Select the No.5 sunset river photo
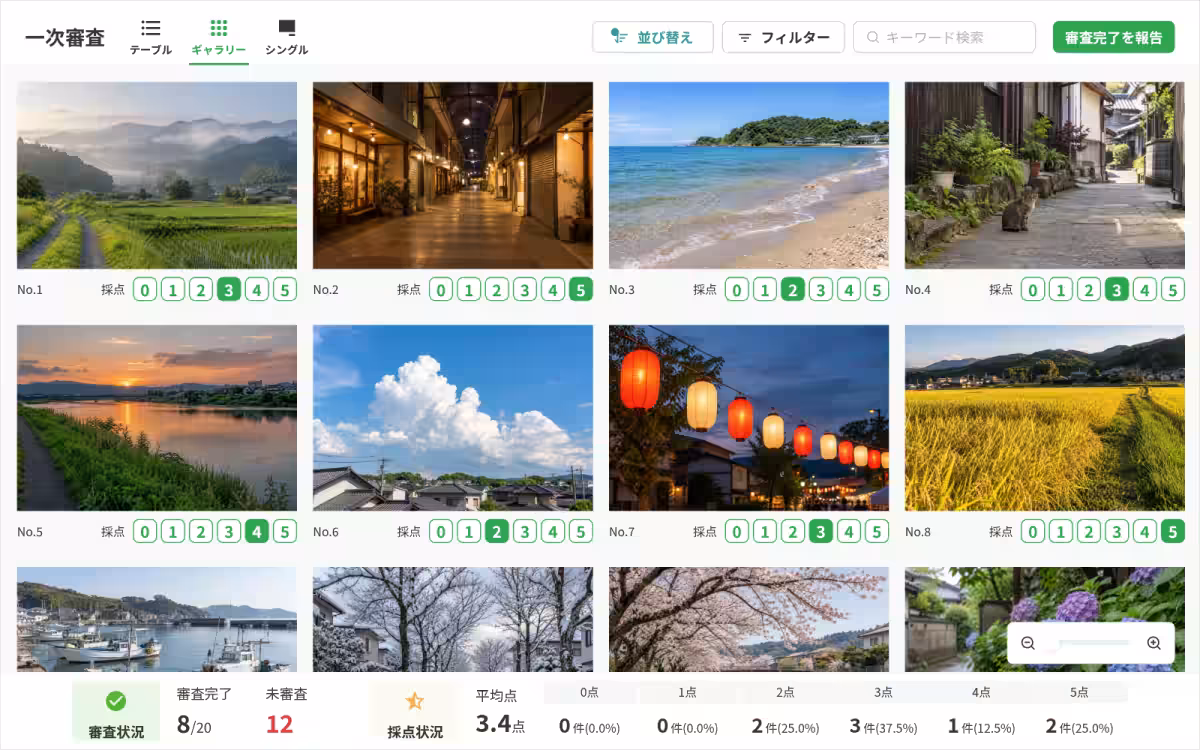Screen dimensions: 1200x750 click(157, 418)
